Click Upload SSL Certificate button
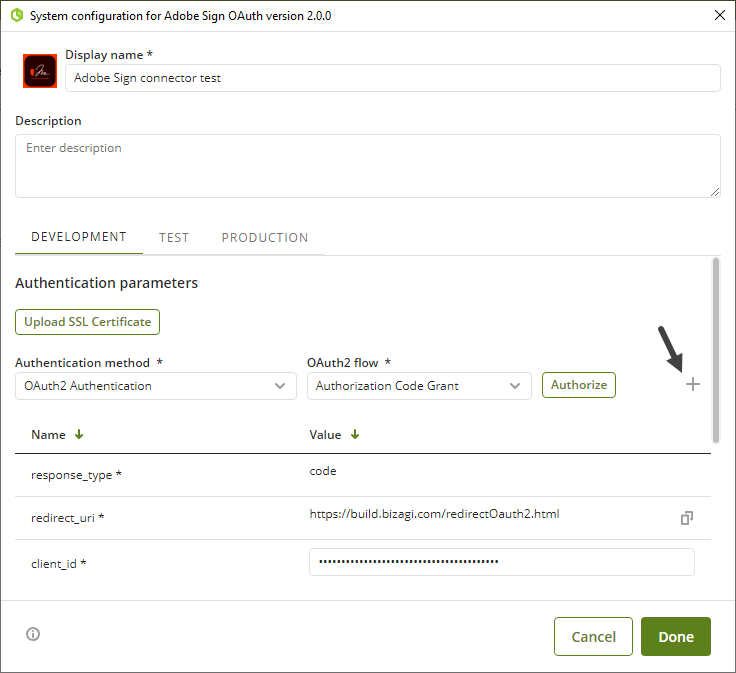The height and width of the screenshot is (673, 736). click(x=87, y=322)
